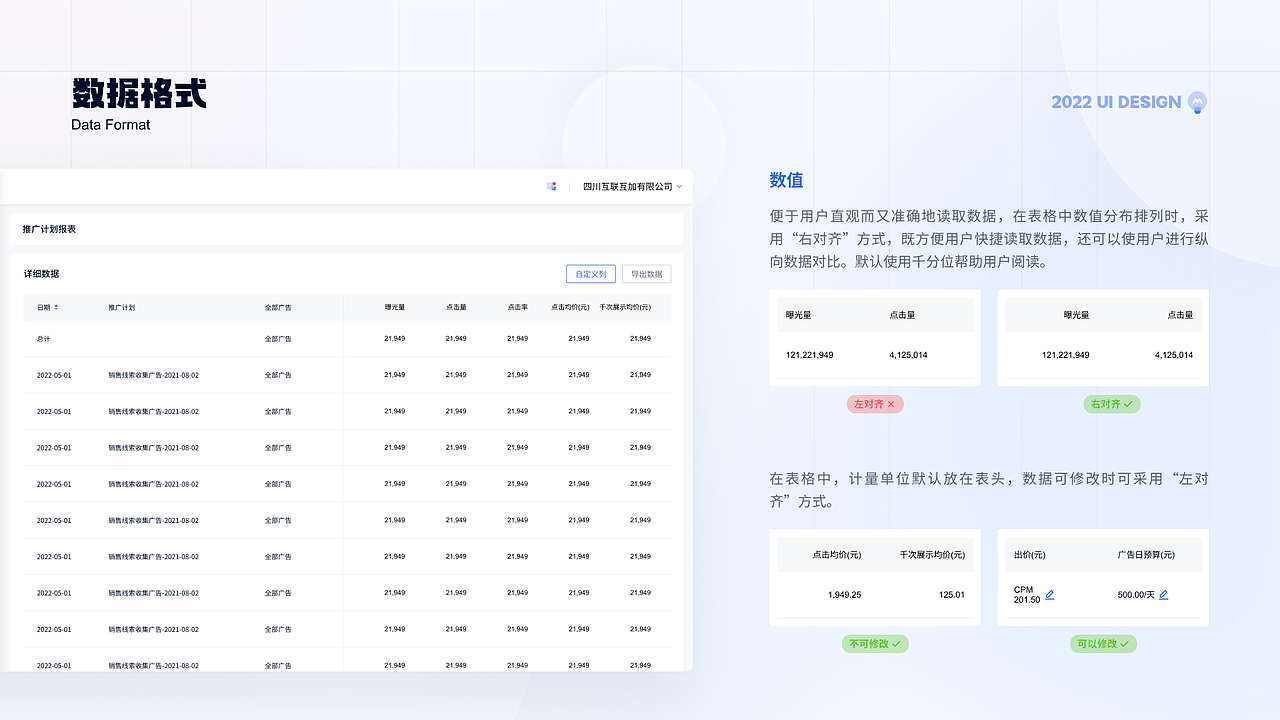Select the 详细数据 section title
Viewport: 1280px width, 720px height.
[x=42, y=273]
